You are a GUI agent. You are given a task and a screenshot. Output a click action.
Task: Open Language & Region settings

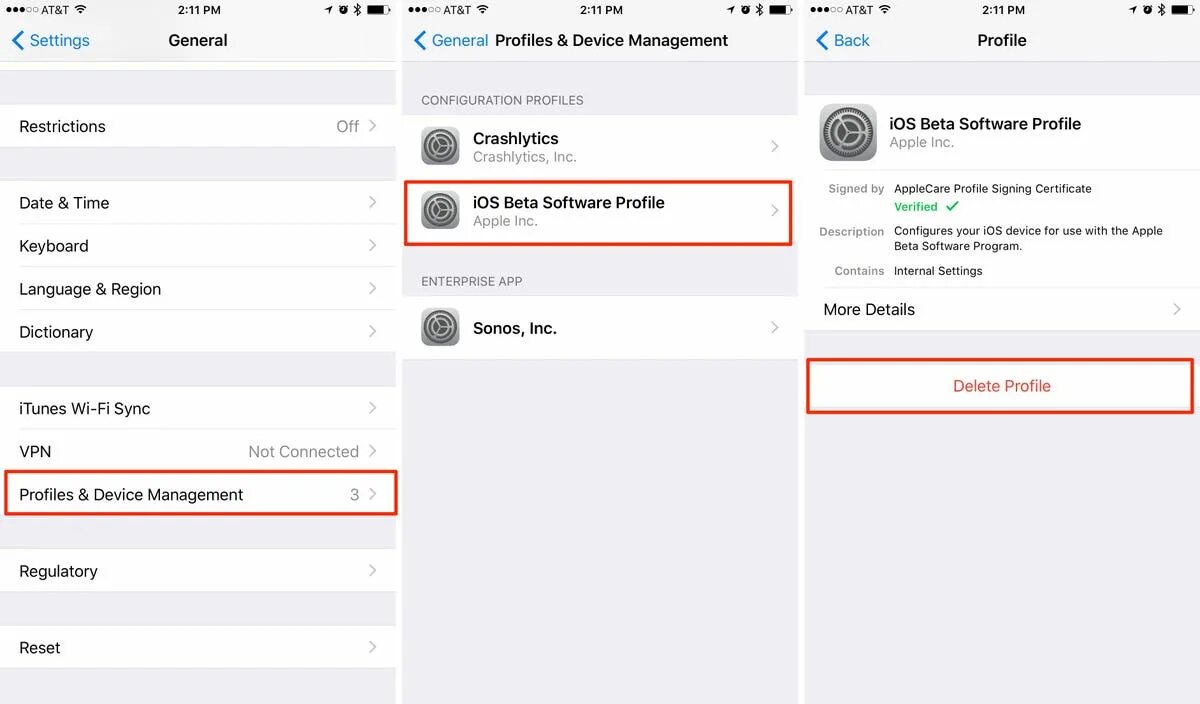click(x=198, y=288)
